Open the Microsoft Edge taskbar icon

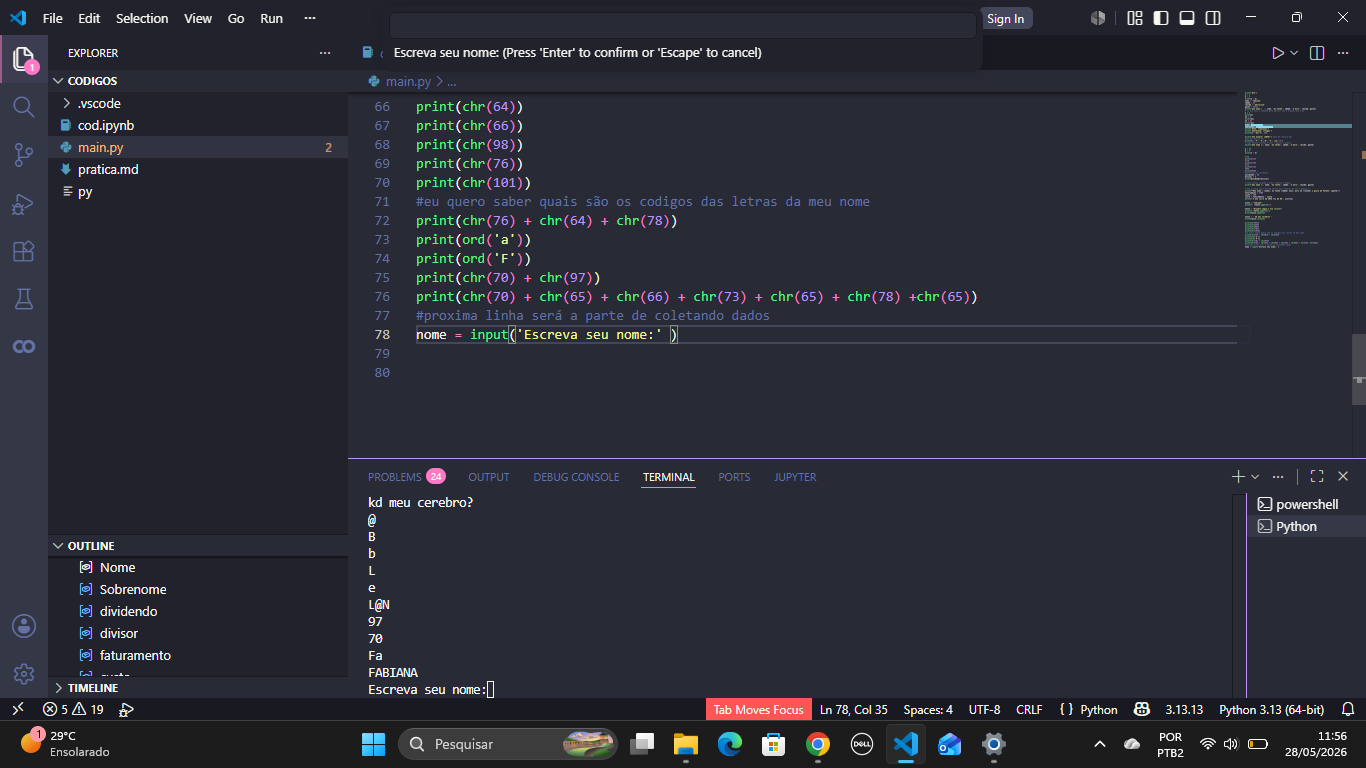coord(729,744)
